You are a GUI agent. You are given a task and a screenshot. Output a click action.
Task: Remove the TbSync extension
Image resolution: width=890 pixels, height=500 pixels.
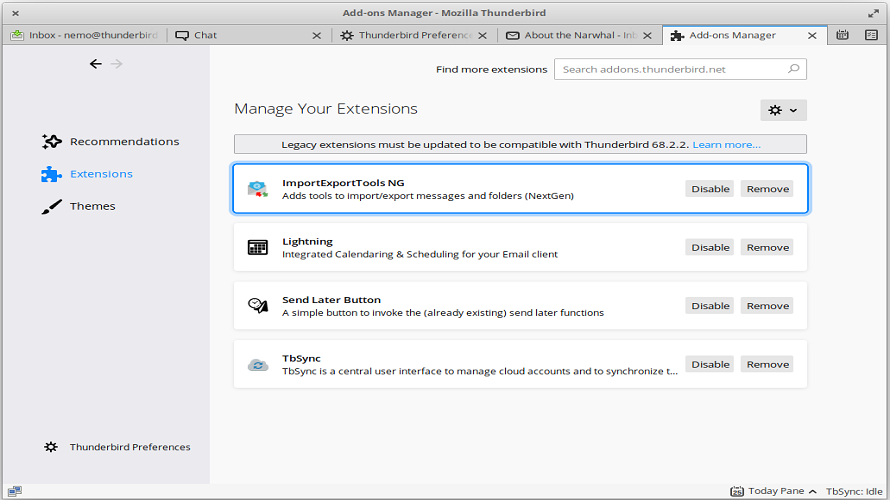point(767,364)
